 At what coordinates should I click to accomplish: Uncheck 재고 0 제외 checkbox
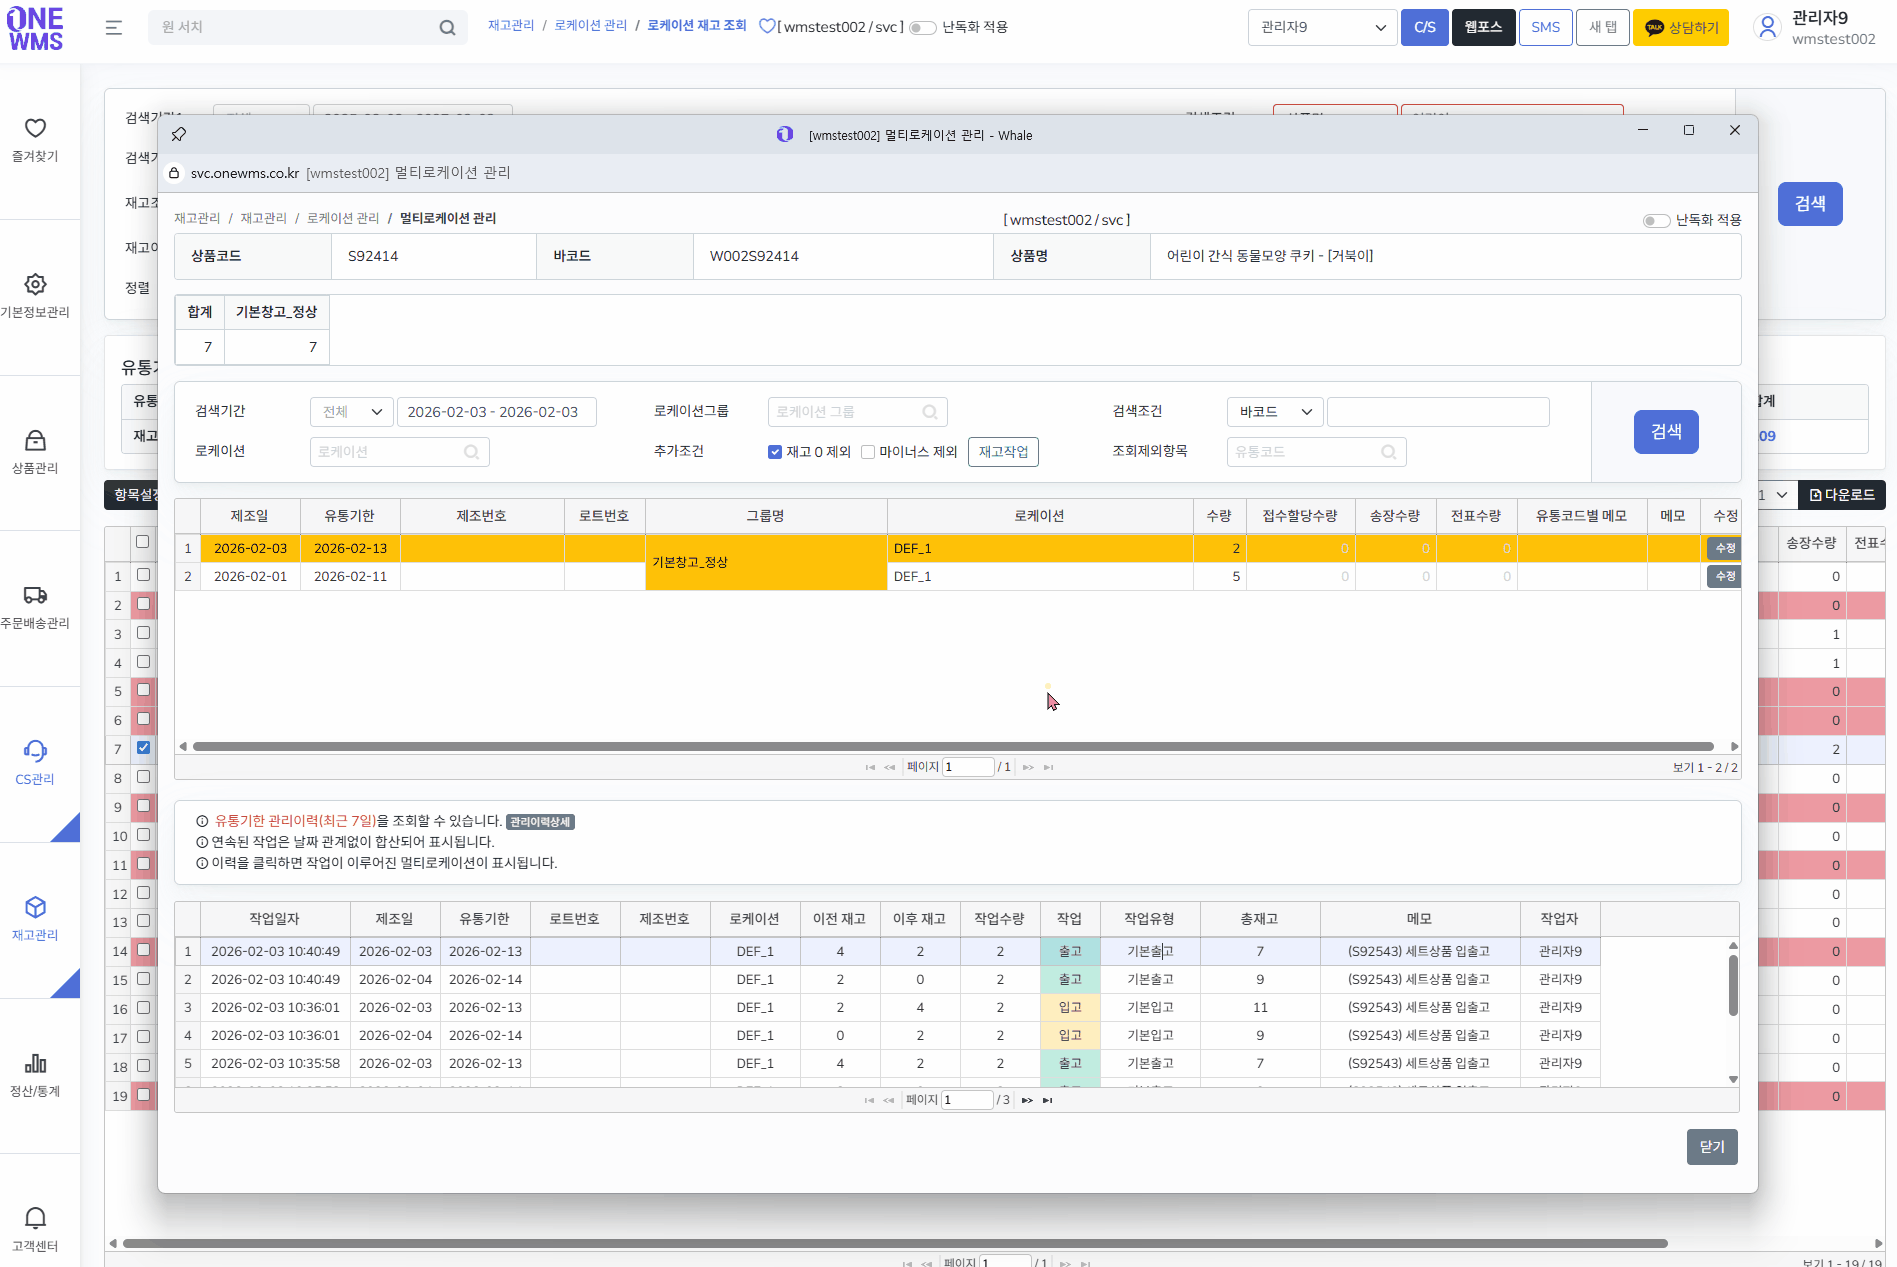(x=775, y=452)
